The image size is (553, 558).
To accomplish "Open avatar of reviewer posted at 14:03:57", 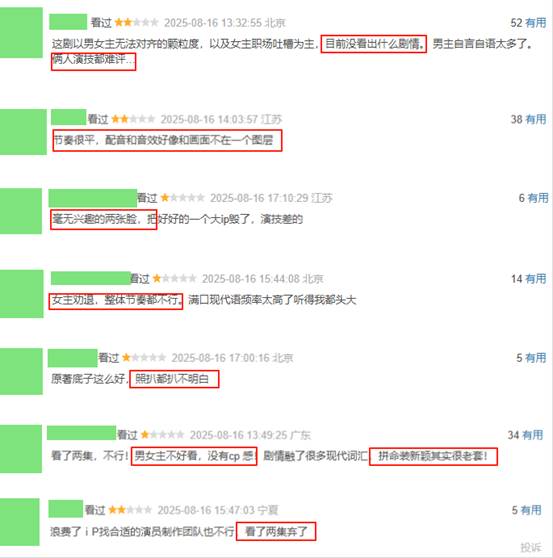I will pos(23,132).
